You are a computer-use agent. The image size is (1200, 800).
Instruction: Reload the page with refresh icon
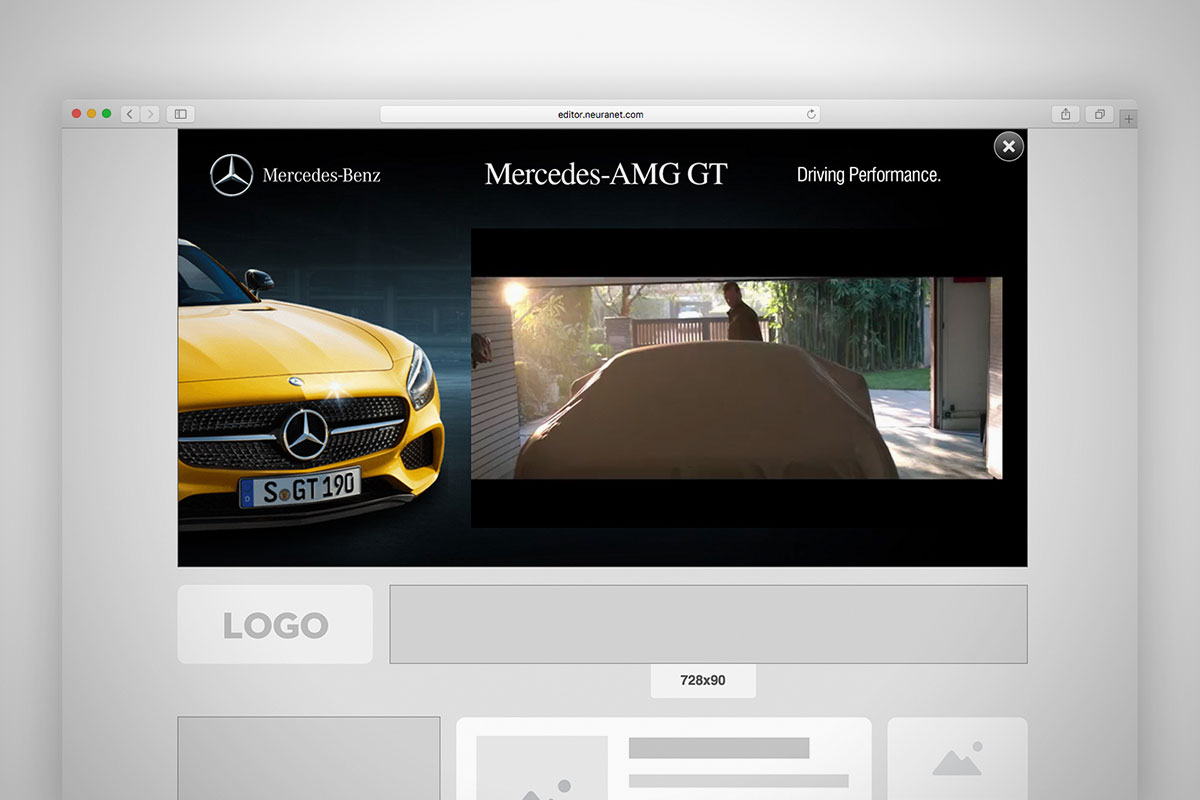pos(811,114)
